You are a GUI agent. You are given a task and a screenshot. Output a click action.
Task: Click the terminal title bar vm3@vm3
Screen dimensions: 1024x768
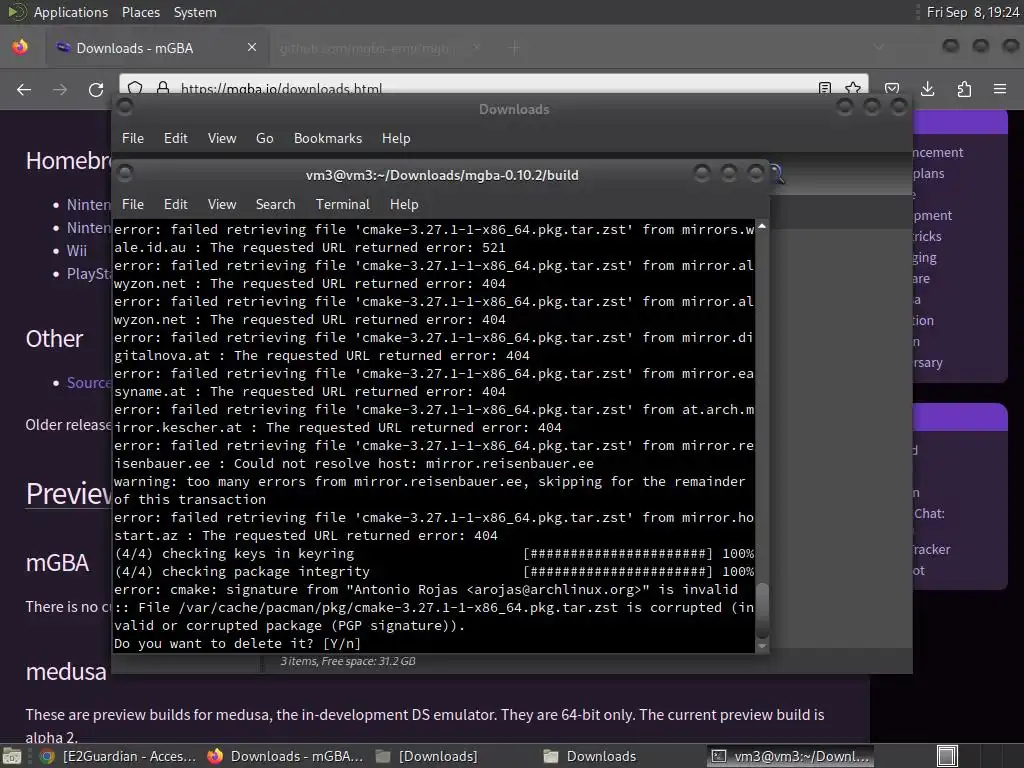442,175
